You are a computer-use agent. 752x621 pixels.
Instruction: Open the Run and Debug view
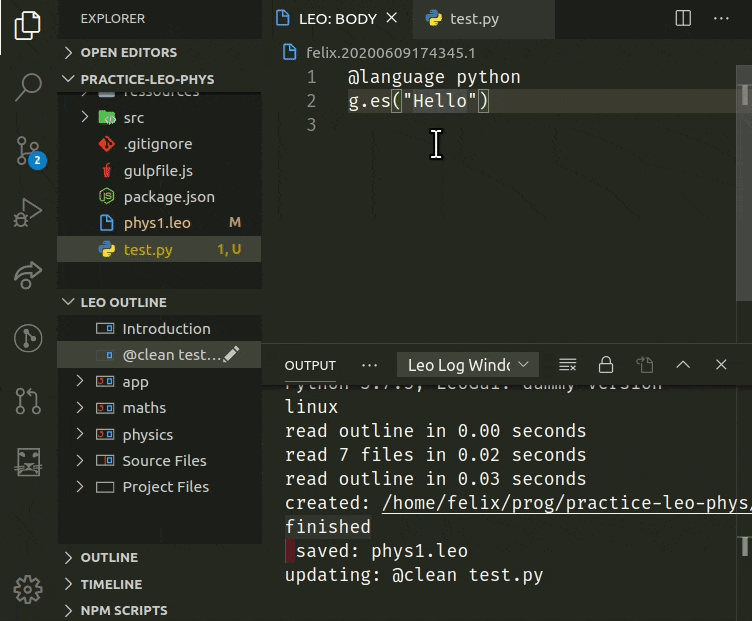point(28,212)
